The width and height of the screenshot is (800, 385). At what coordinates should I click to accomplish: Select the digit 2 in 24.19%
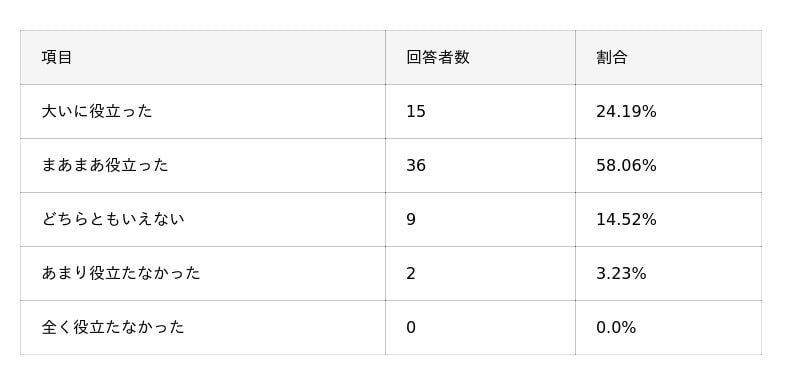601,112
